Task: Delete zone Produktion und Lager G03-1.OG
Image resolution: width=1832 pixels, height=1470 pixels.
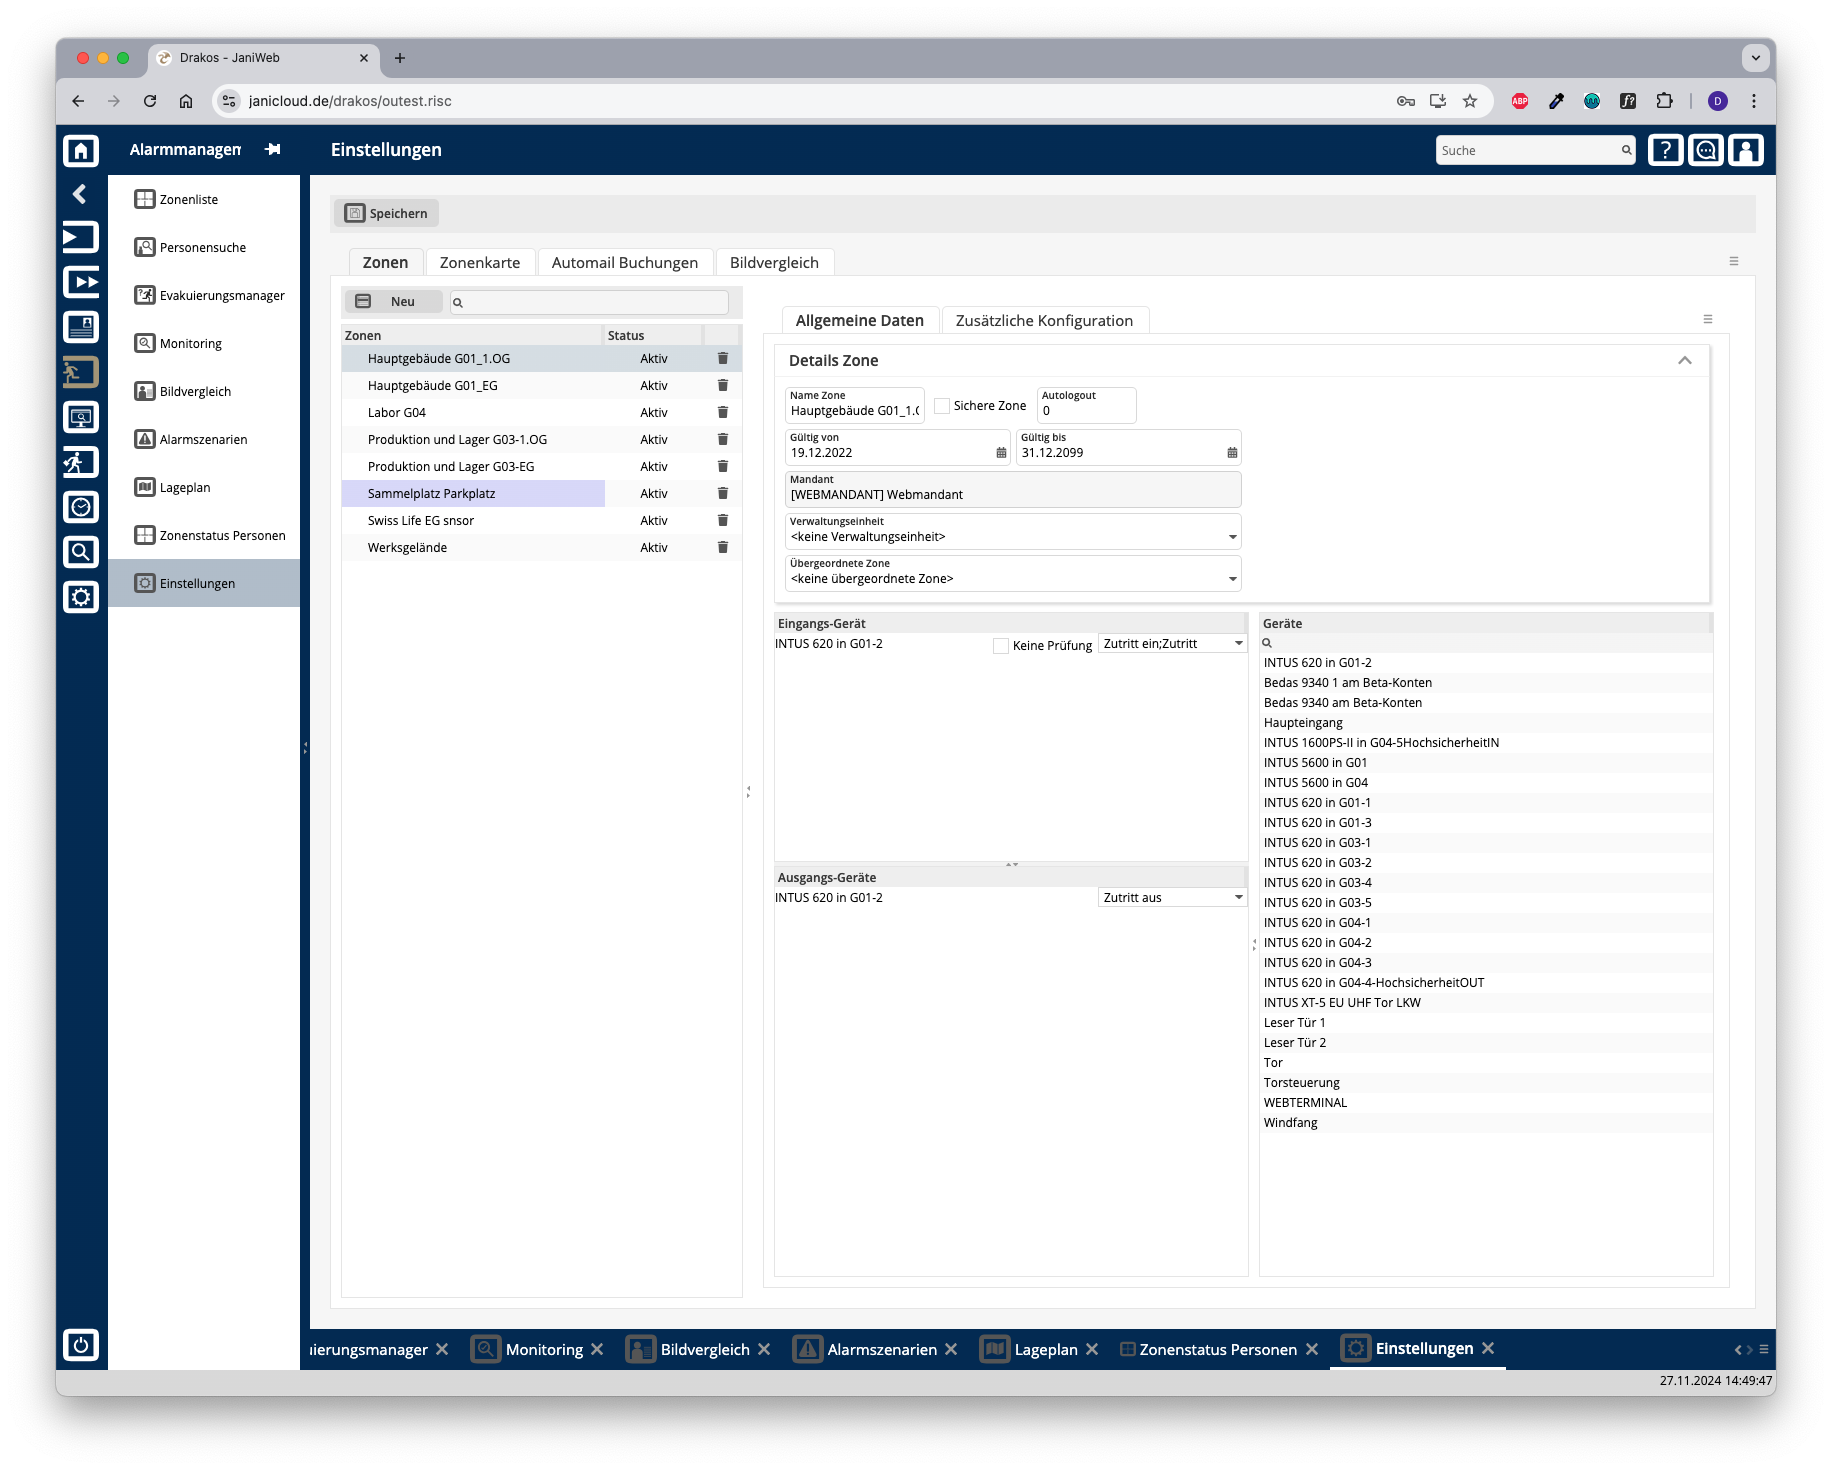Action: click(722, 439)
